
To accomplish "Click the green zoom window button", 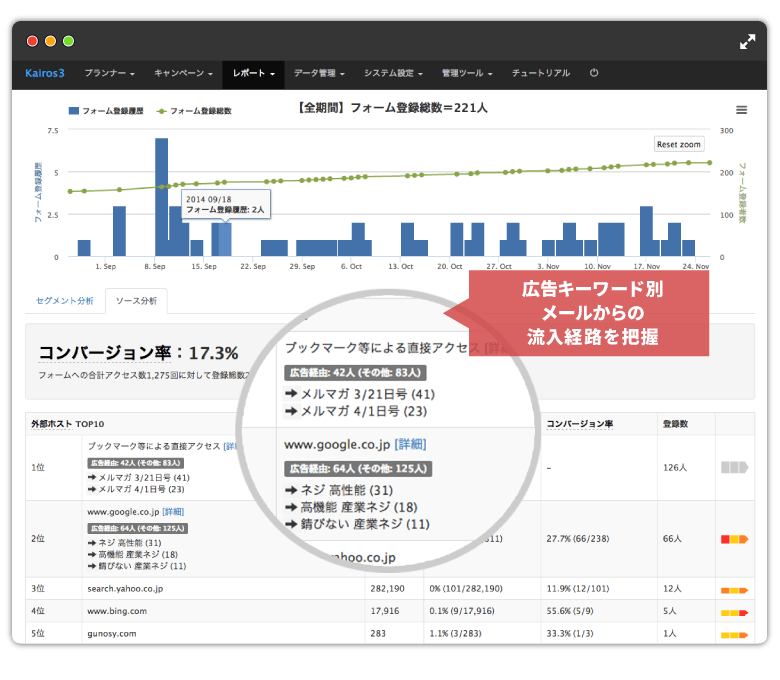I will click(x=69, y=41).
